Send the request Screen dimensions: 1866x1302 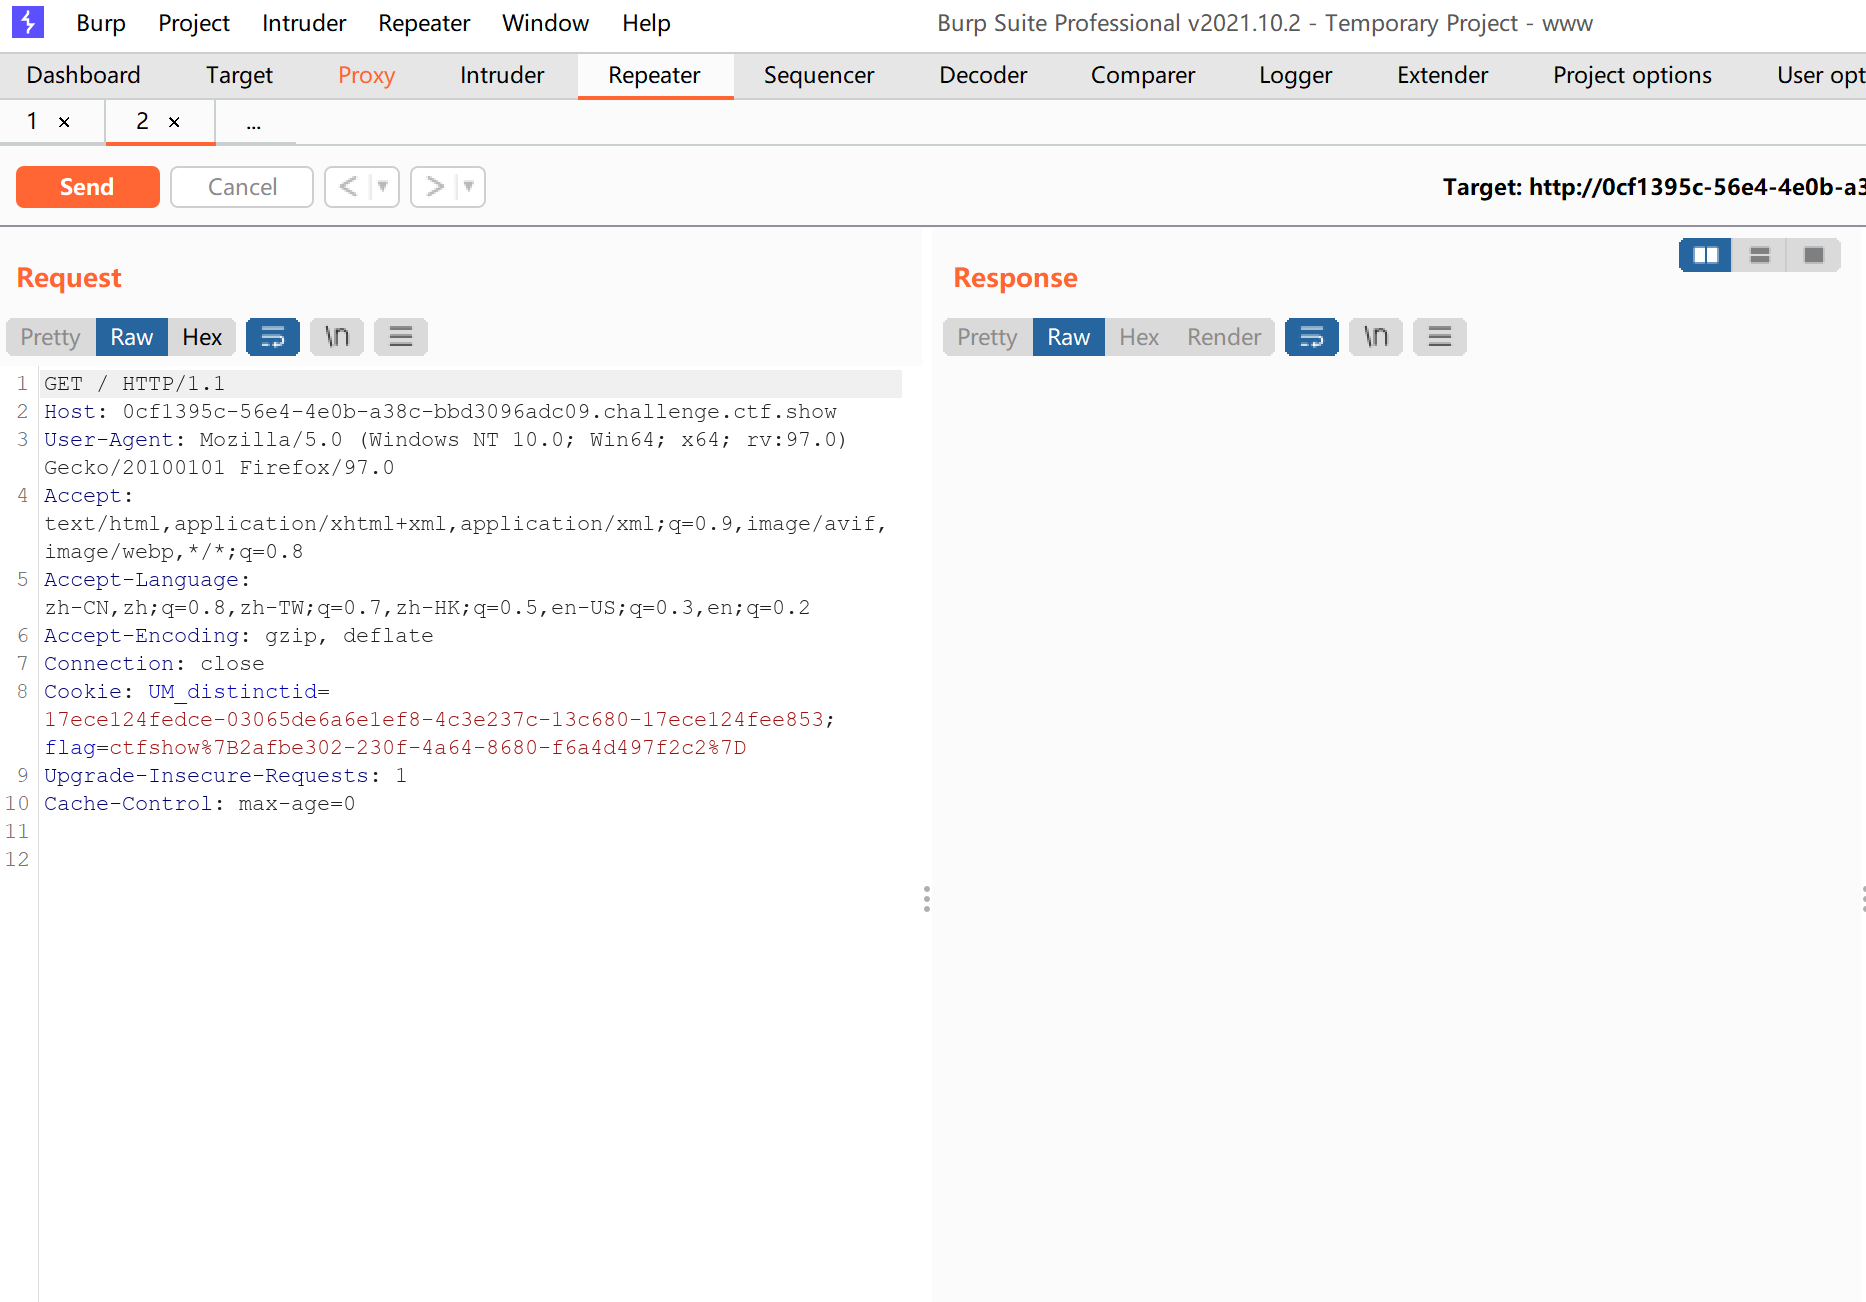pyautogui.click(x=88, y=187)
